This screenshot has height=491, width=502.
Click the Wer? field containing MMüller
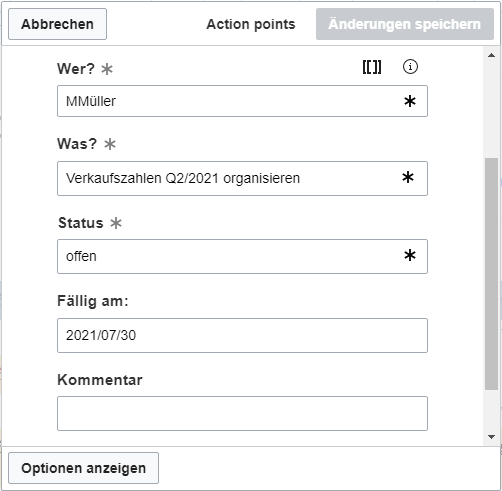242,101
